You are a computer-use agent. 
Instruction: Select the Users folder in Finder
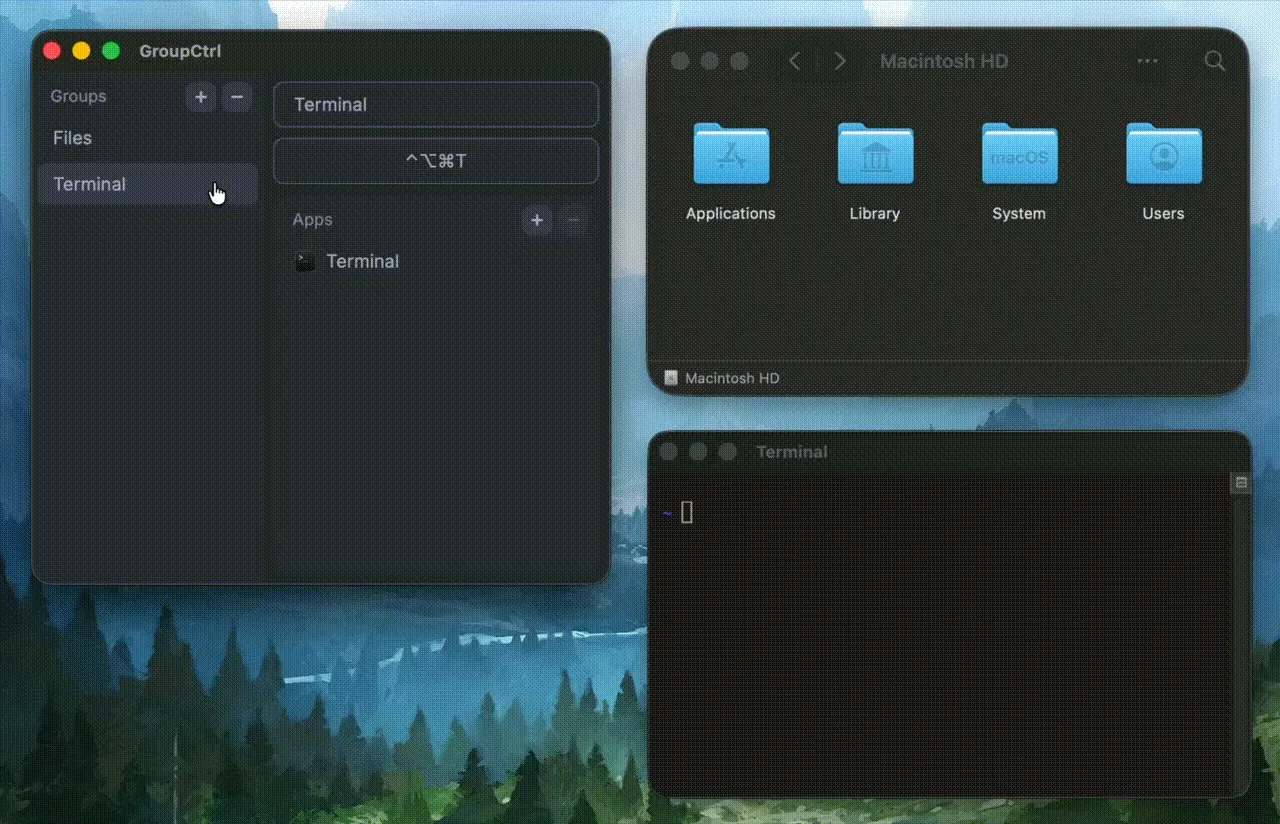(1163, 171)
